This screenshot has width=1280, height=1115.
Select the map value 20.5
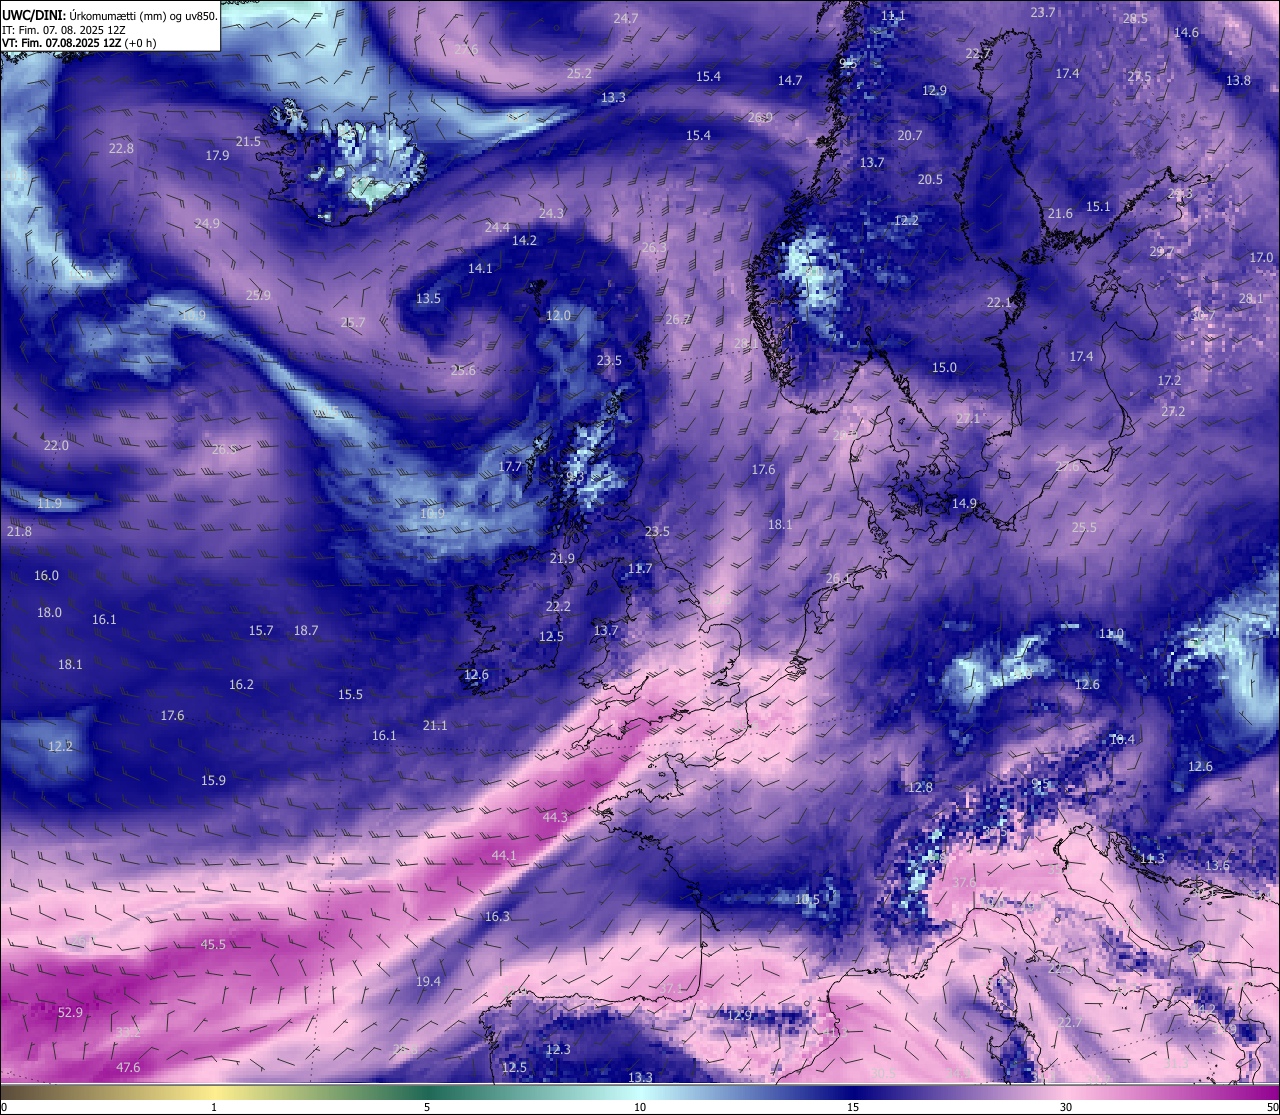click(930, 179)
